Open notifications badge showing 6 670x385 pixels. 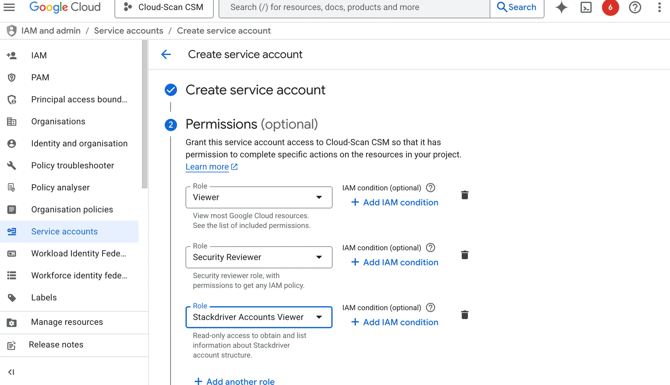[x=610, y=7]
